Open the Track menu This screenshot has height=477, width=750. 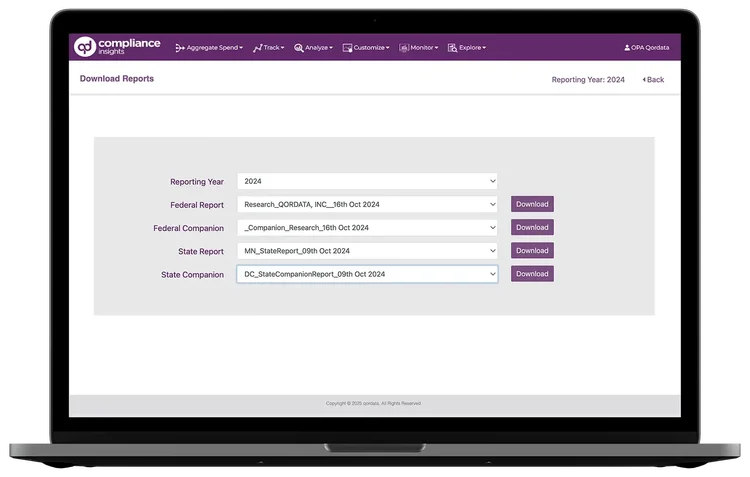click(269, 48)
